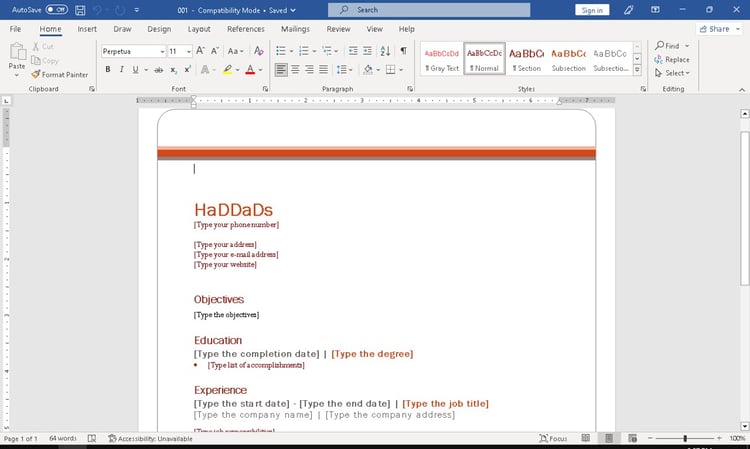Click Multilevel List icon
750x449 pixels.
[x=327, y=51]
